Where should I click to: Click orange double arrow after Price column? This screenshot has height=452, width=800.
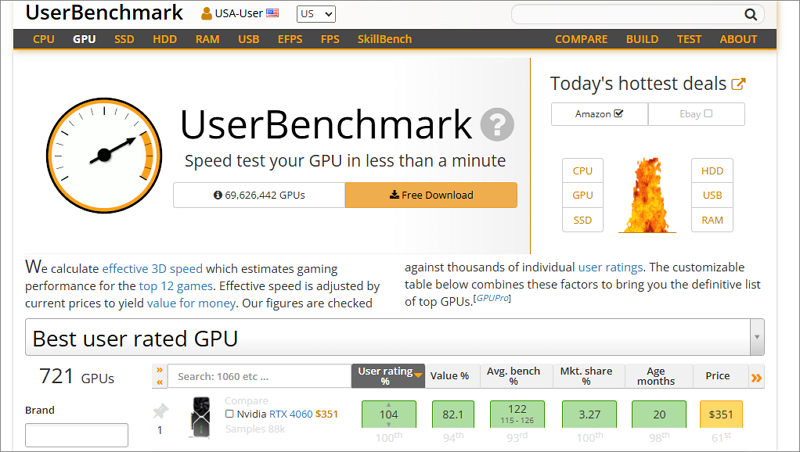757,378
